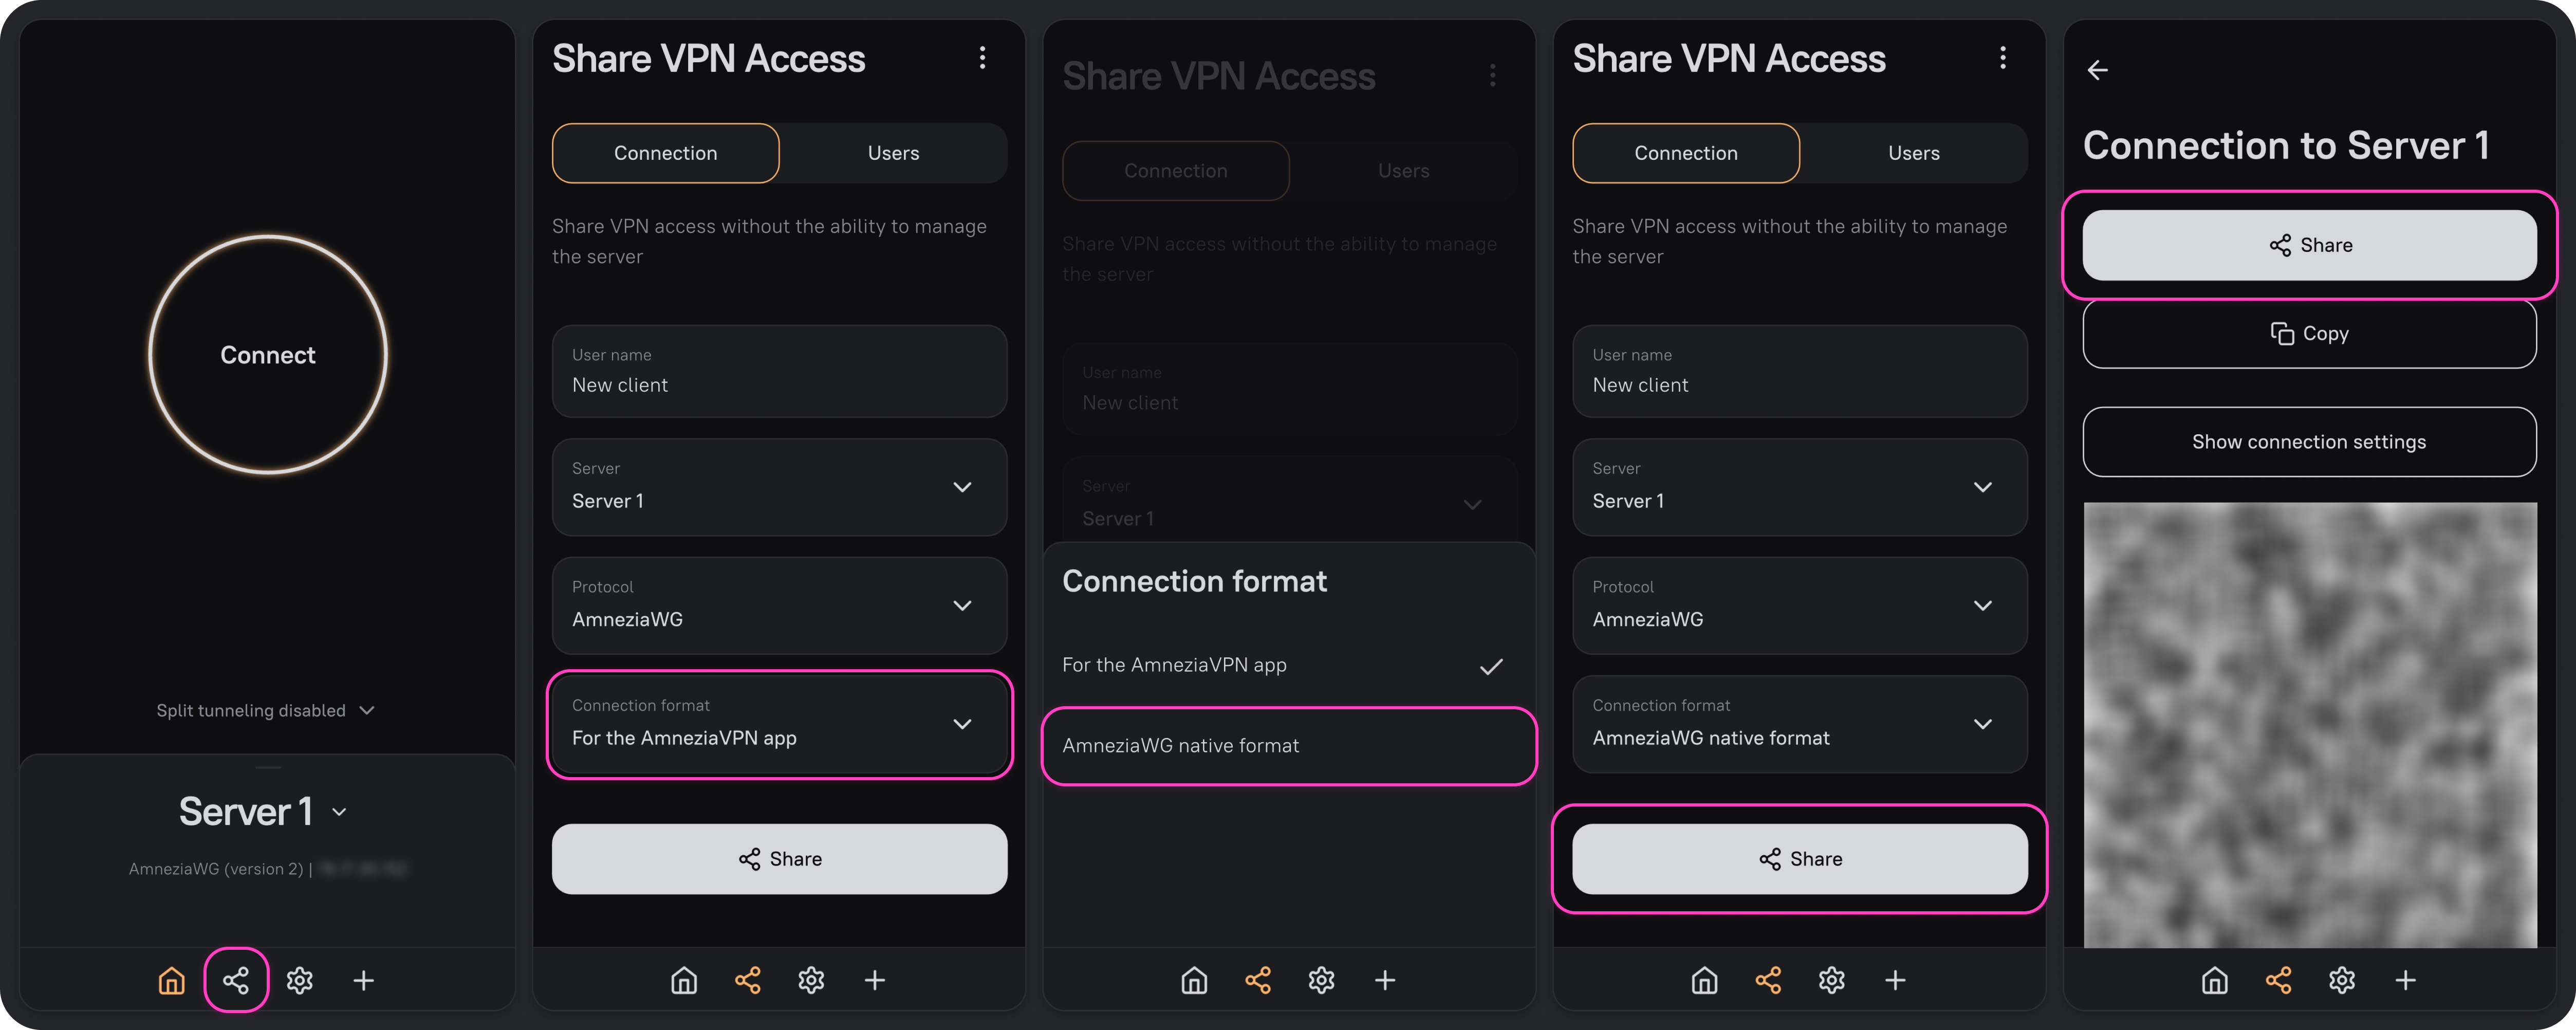Tap the large Connect circle button
The height and width of the screenshot is (1030, 2576).
(x=268, y=355)
